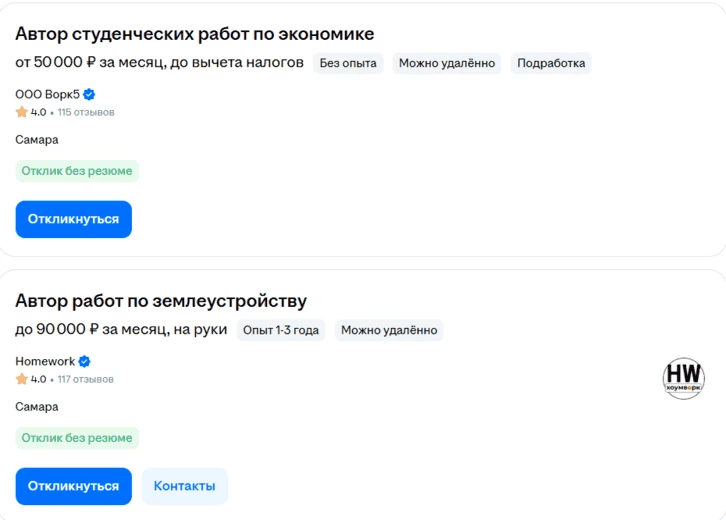The width and height of the screenshot is (726, 520).
Task: Click the Опыт 1-3 года tag
Action: (x=281, y=330)
